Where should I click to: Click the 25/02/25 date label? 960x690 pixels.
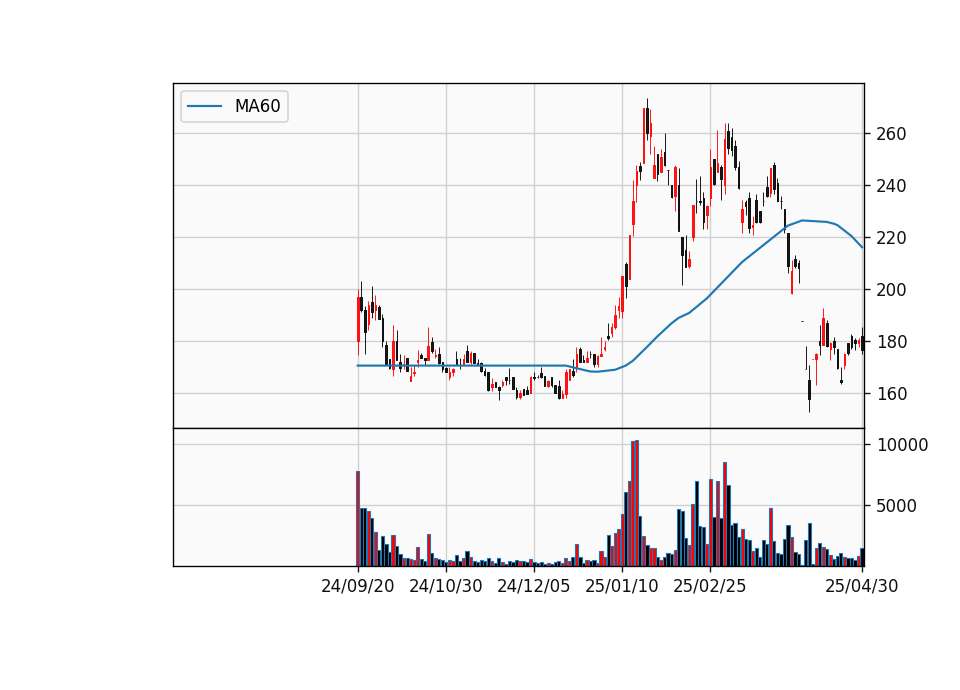tap(710, 586)
